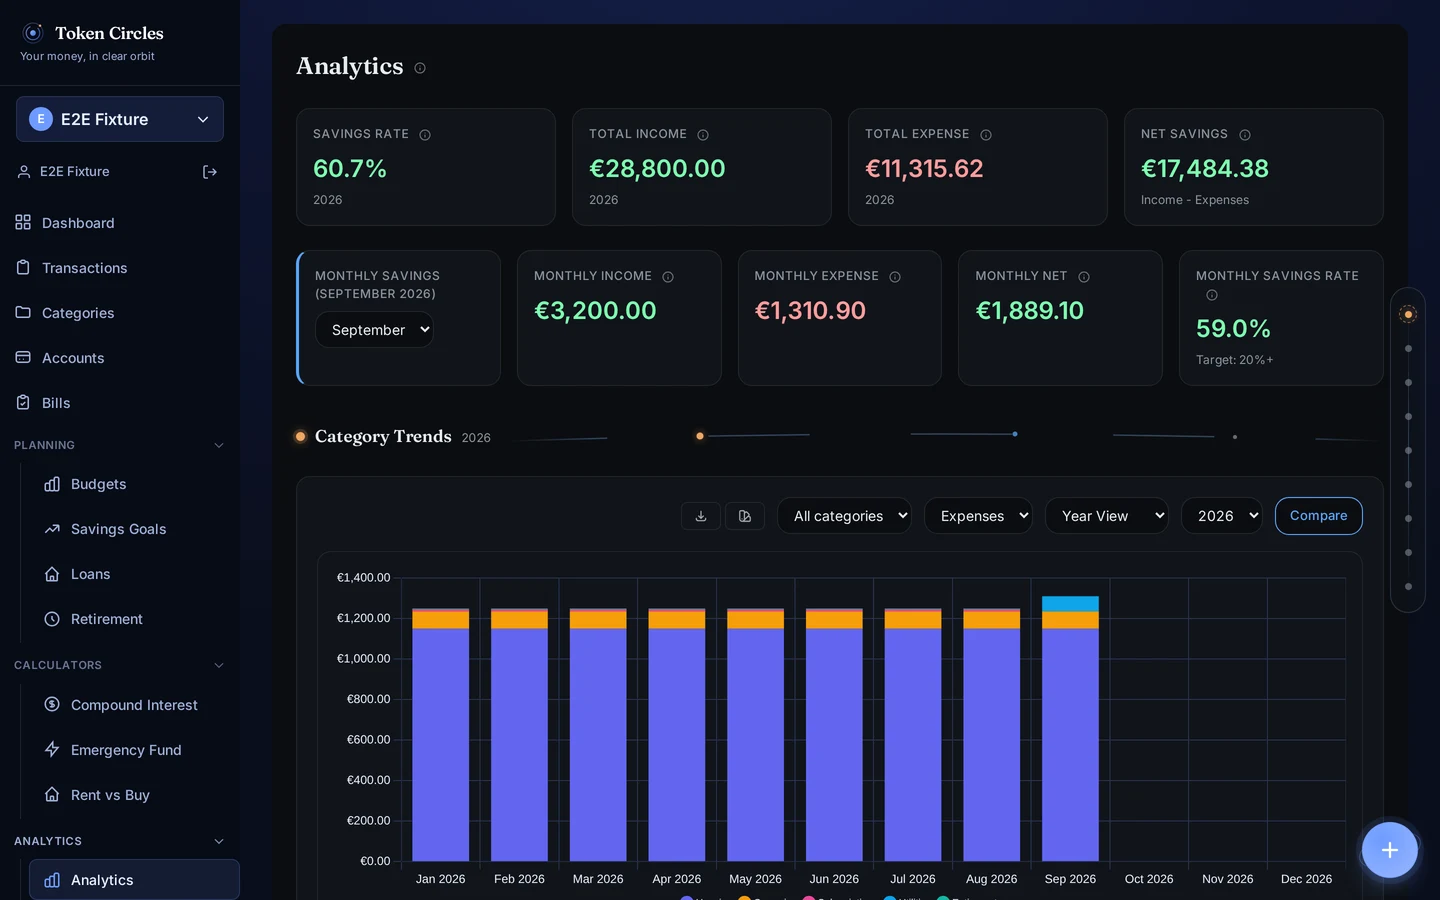Click the Budgets bar-chart icon
1440x900 pixels.
click(52, 484)
